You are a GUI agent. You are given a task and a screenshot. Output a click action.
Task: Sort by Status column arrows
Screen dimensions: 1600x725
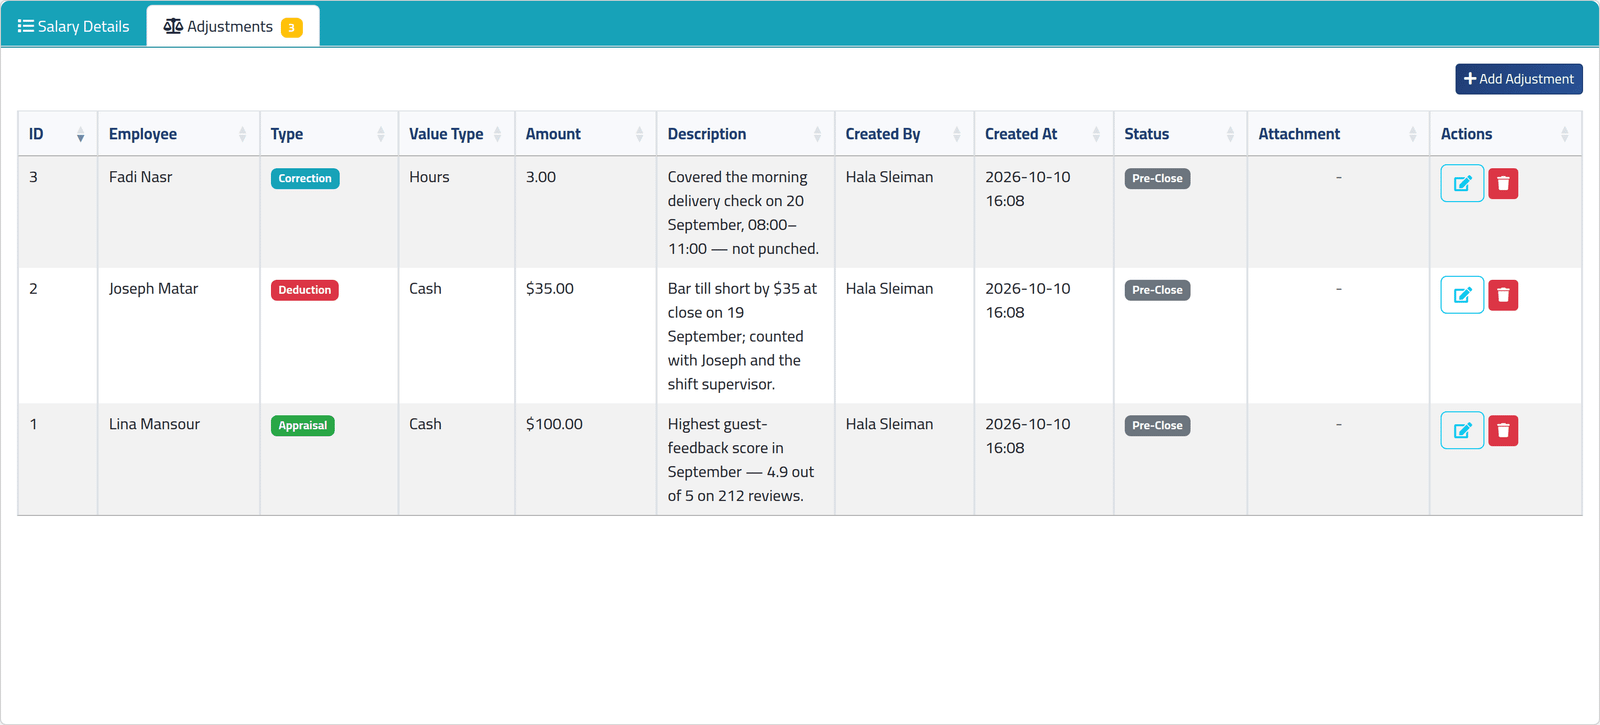(x=1230, y=134)
